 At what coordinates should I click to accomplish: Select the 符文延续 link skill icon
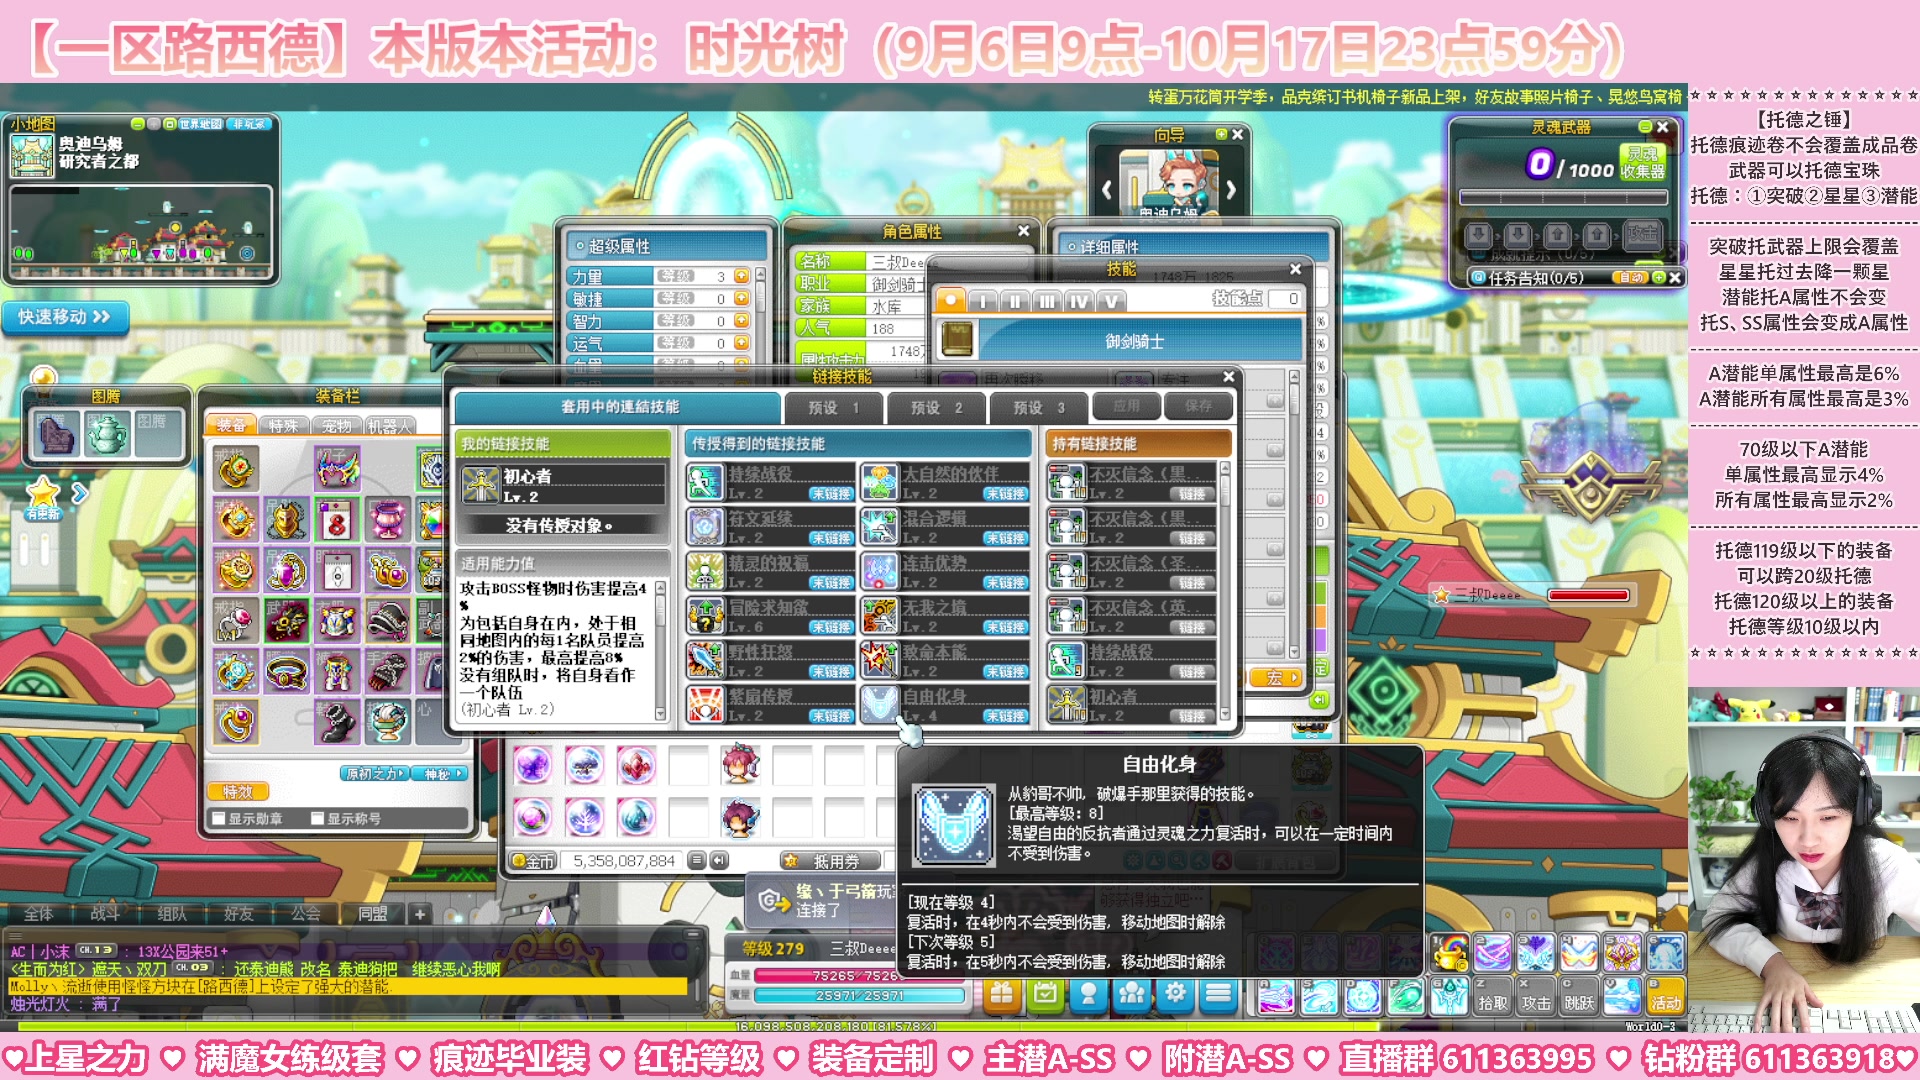(705, 527)
